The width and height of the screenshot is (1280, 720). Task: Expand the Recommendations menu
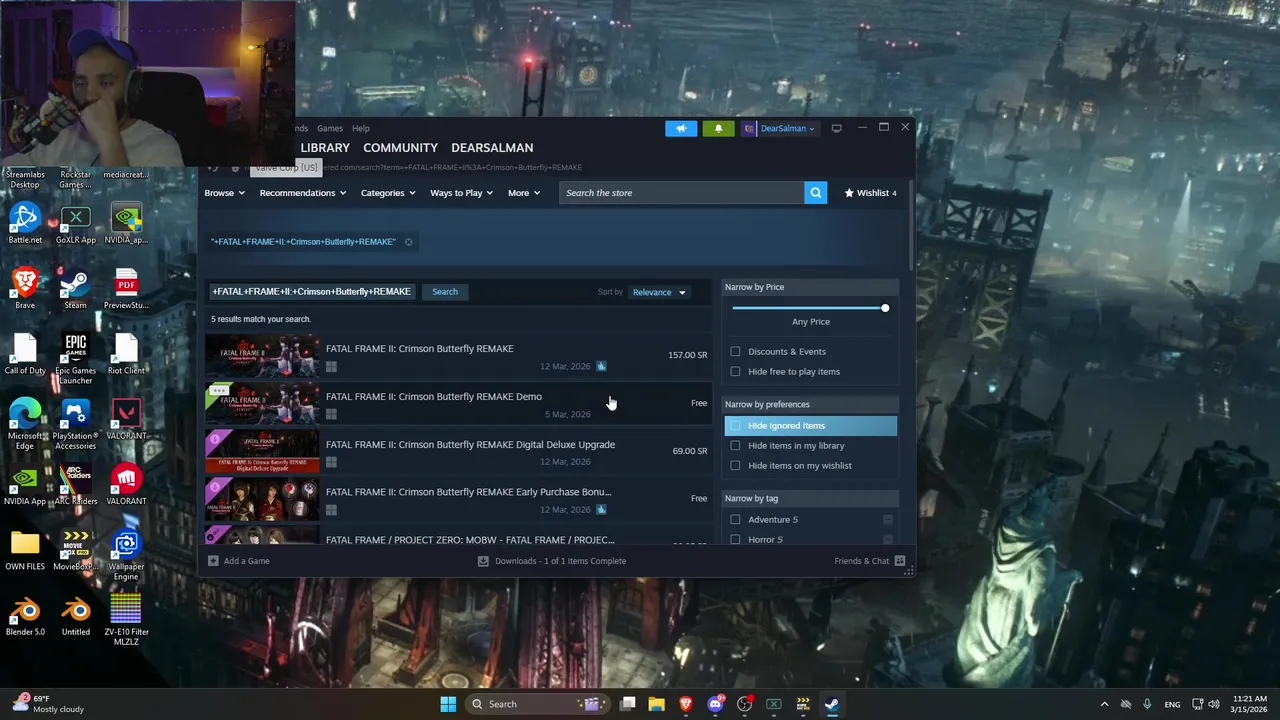(x=302, y=193)
